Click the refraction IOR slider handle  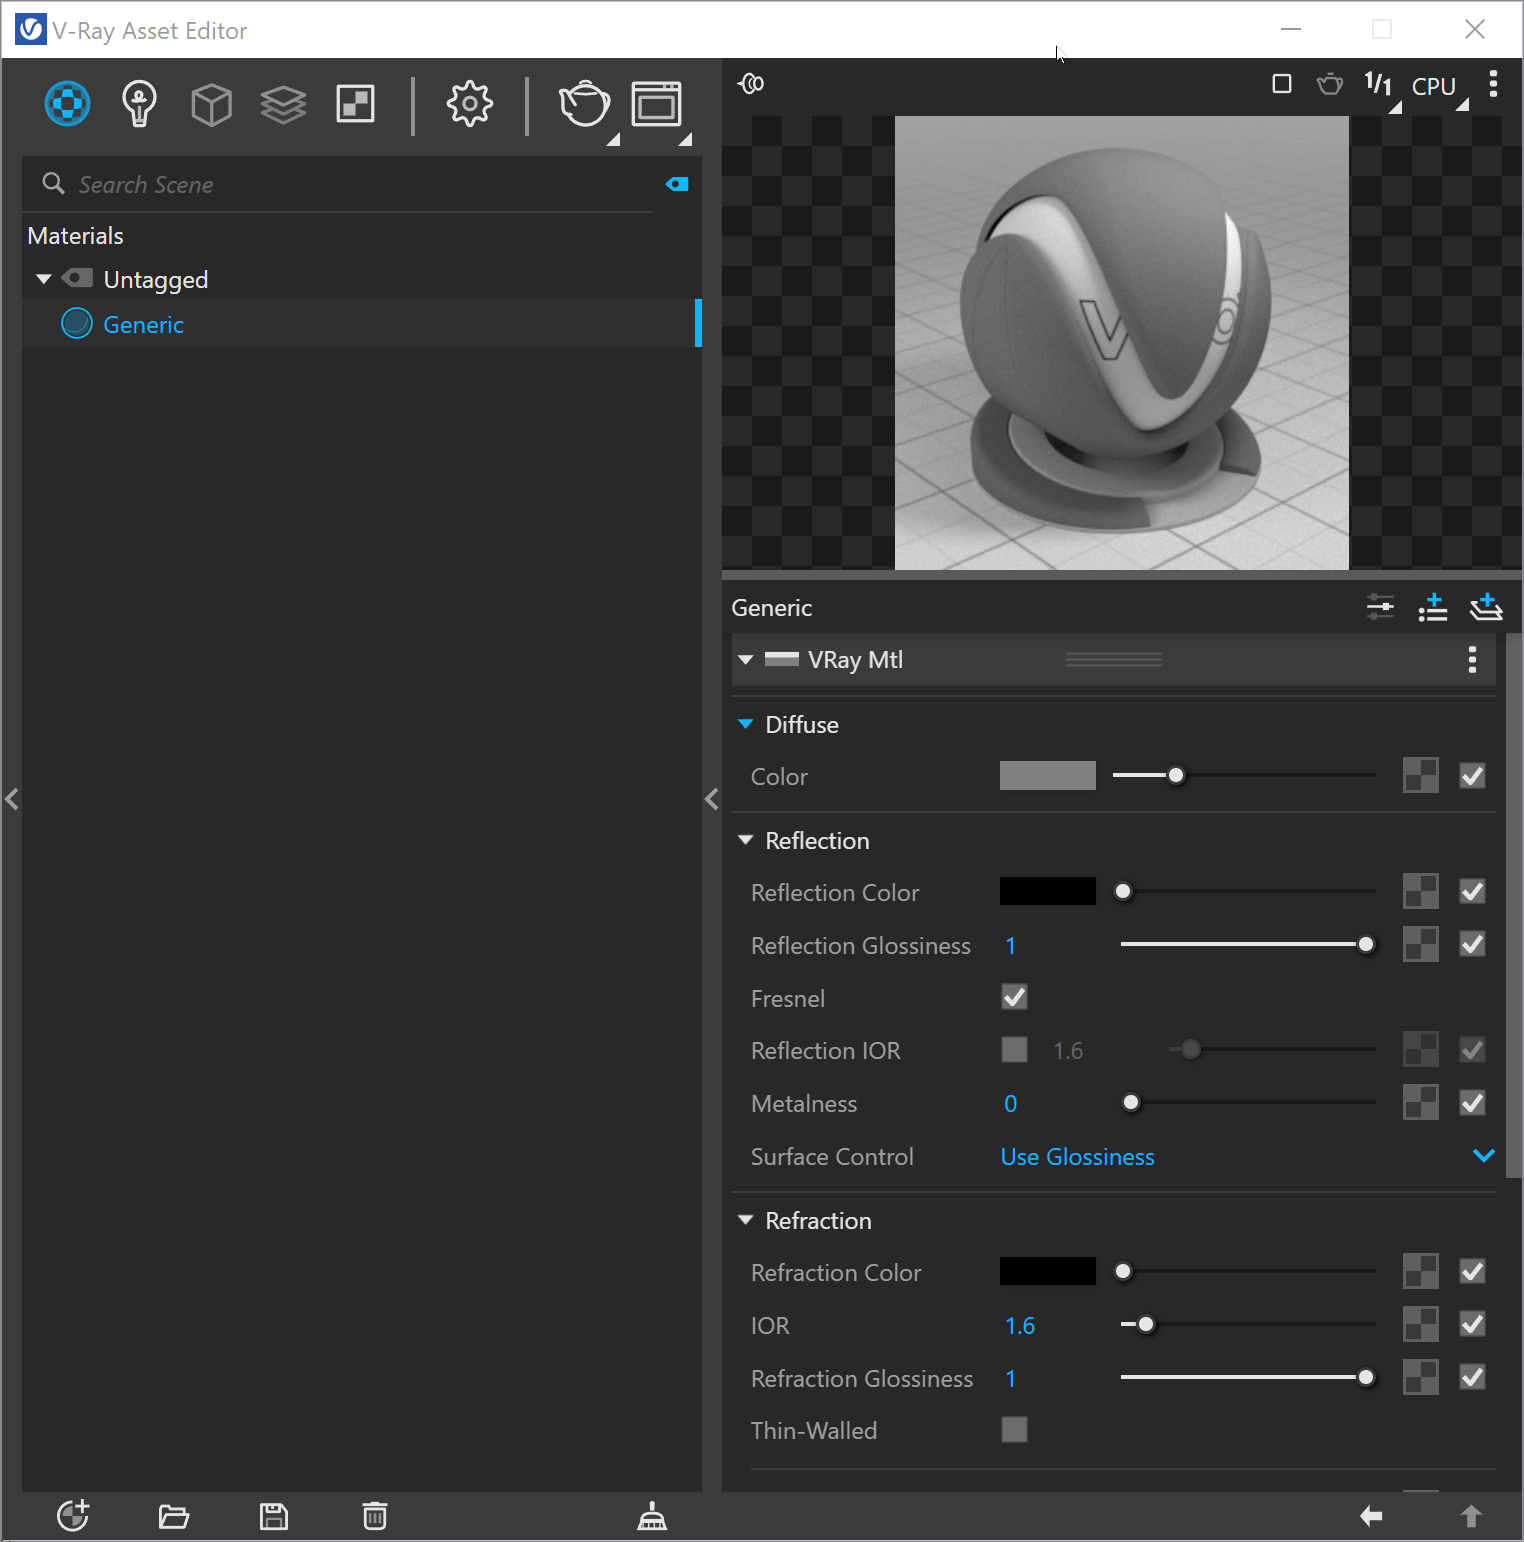tap(1146, 1324)
